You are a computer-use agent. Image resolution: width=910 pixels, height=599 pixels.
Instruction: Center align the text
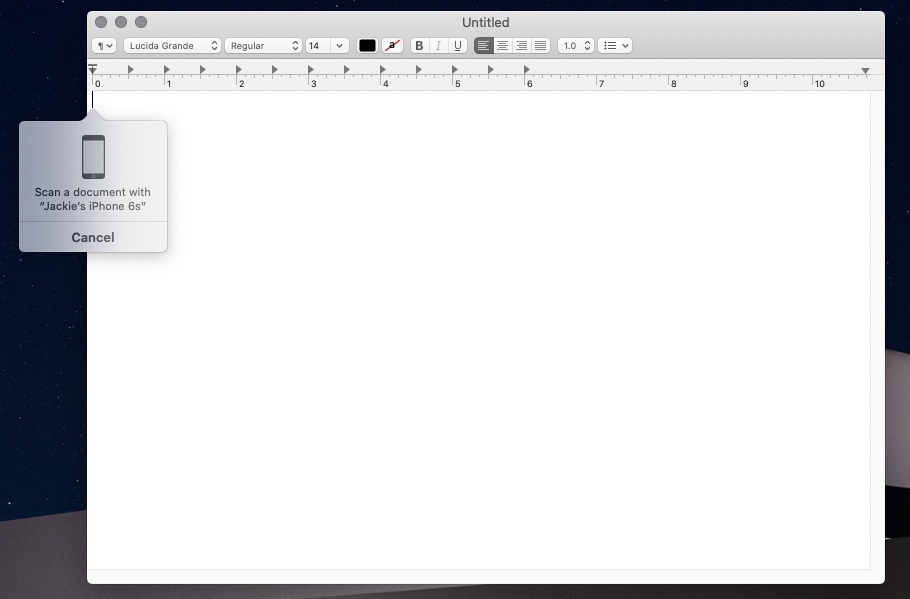(503, 46)
